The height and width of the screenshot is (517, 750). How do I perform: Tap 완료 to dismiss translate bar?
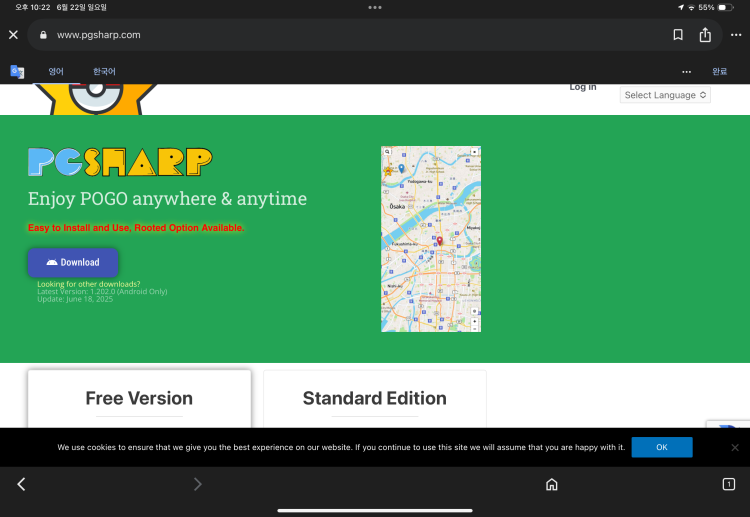point(719,72)
